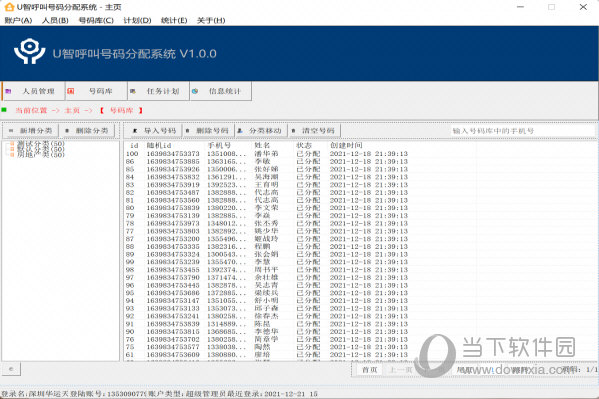599x399 pixels.
Task: Select the first category 测试分类(50) in the tree
Action: tap(40, 144)
